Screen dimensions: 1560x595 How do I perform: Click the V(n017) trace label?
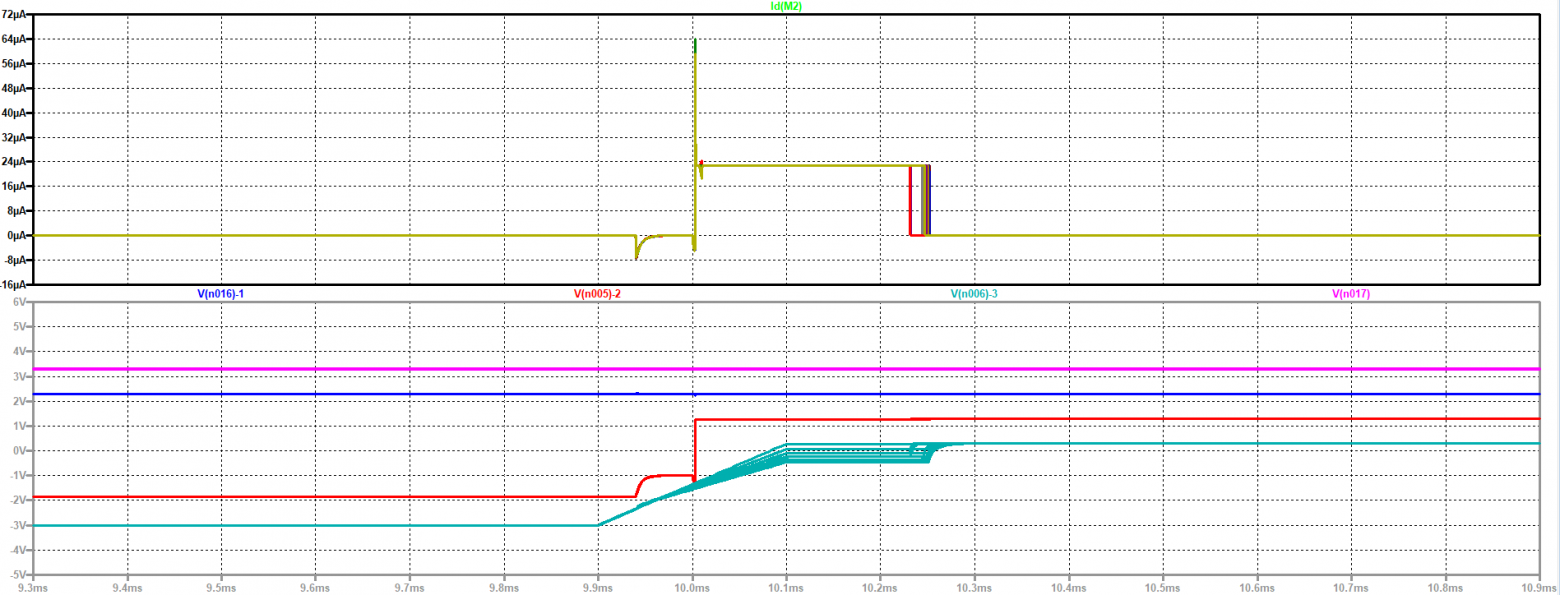pos(1351,294)
